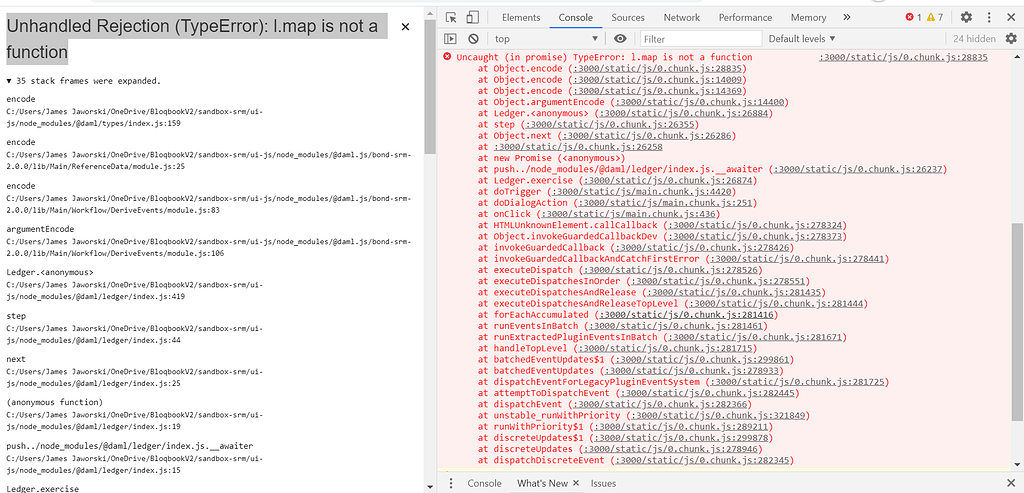
Task: Click the 24 hidden label
Action: pyautogui.click(x=974, y=39)
